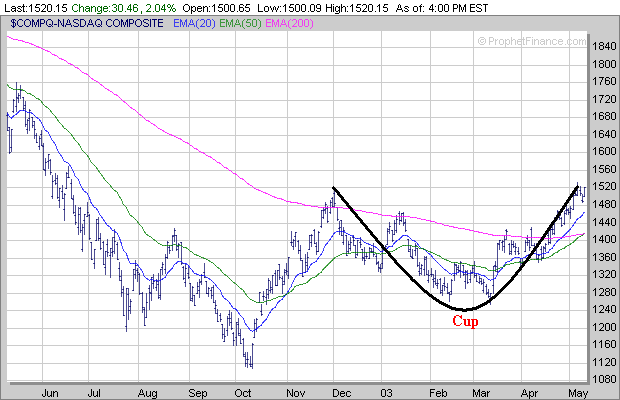Click the Mar month axis label
The height and width of the screenshot is (400, 620).
click(x=481, y=393)
